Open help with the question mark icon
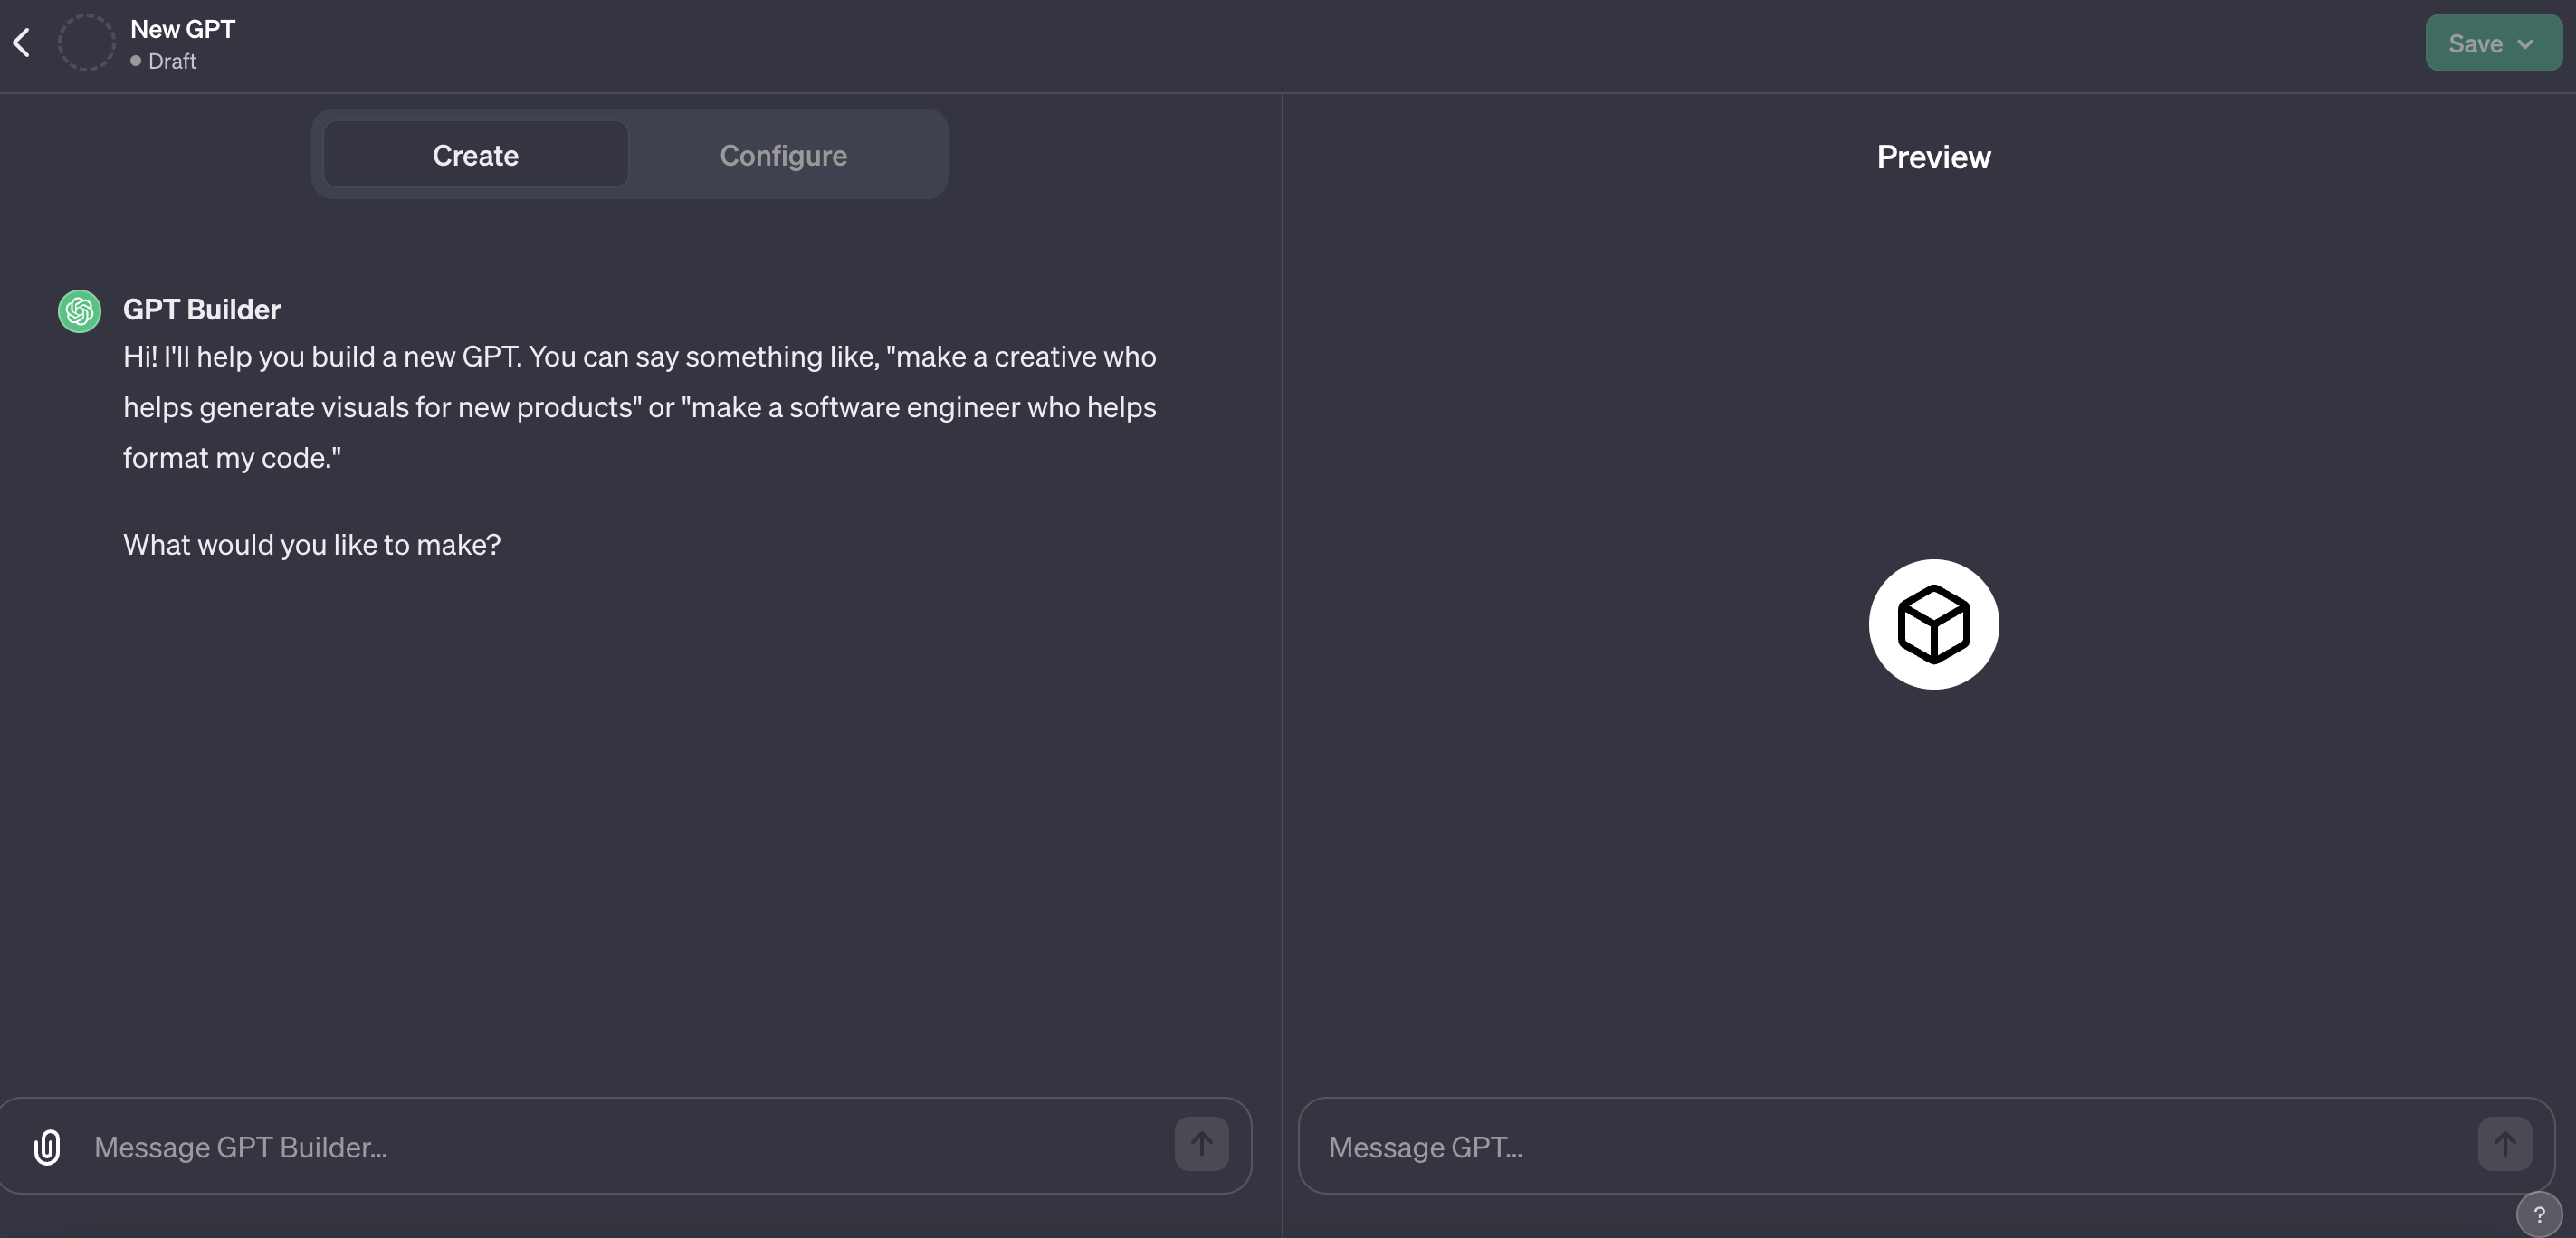 click(2538, 1214)
